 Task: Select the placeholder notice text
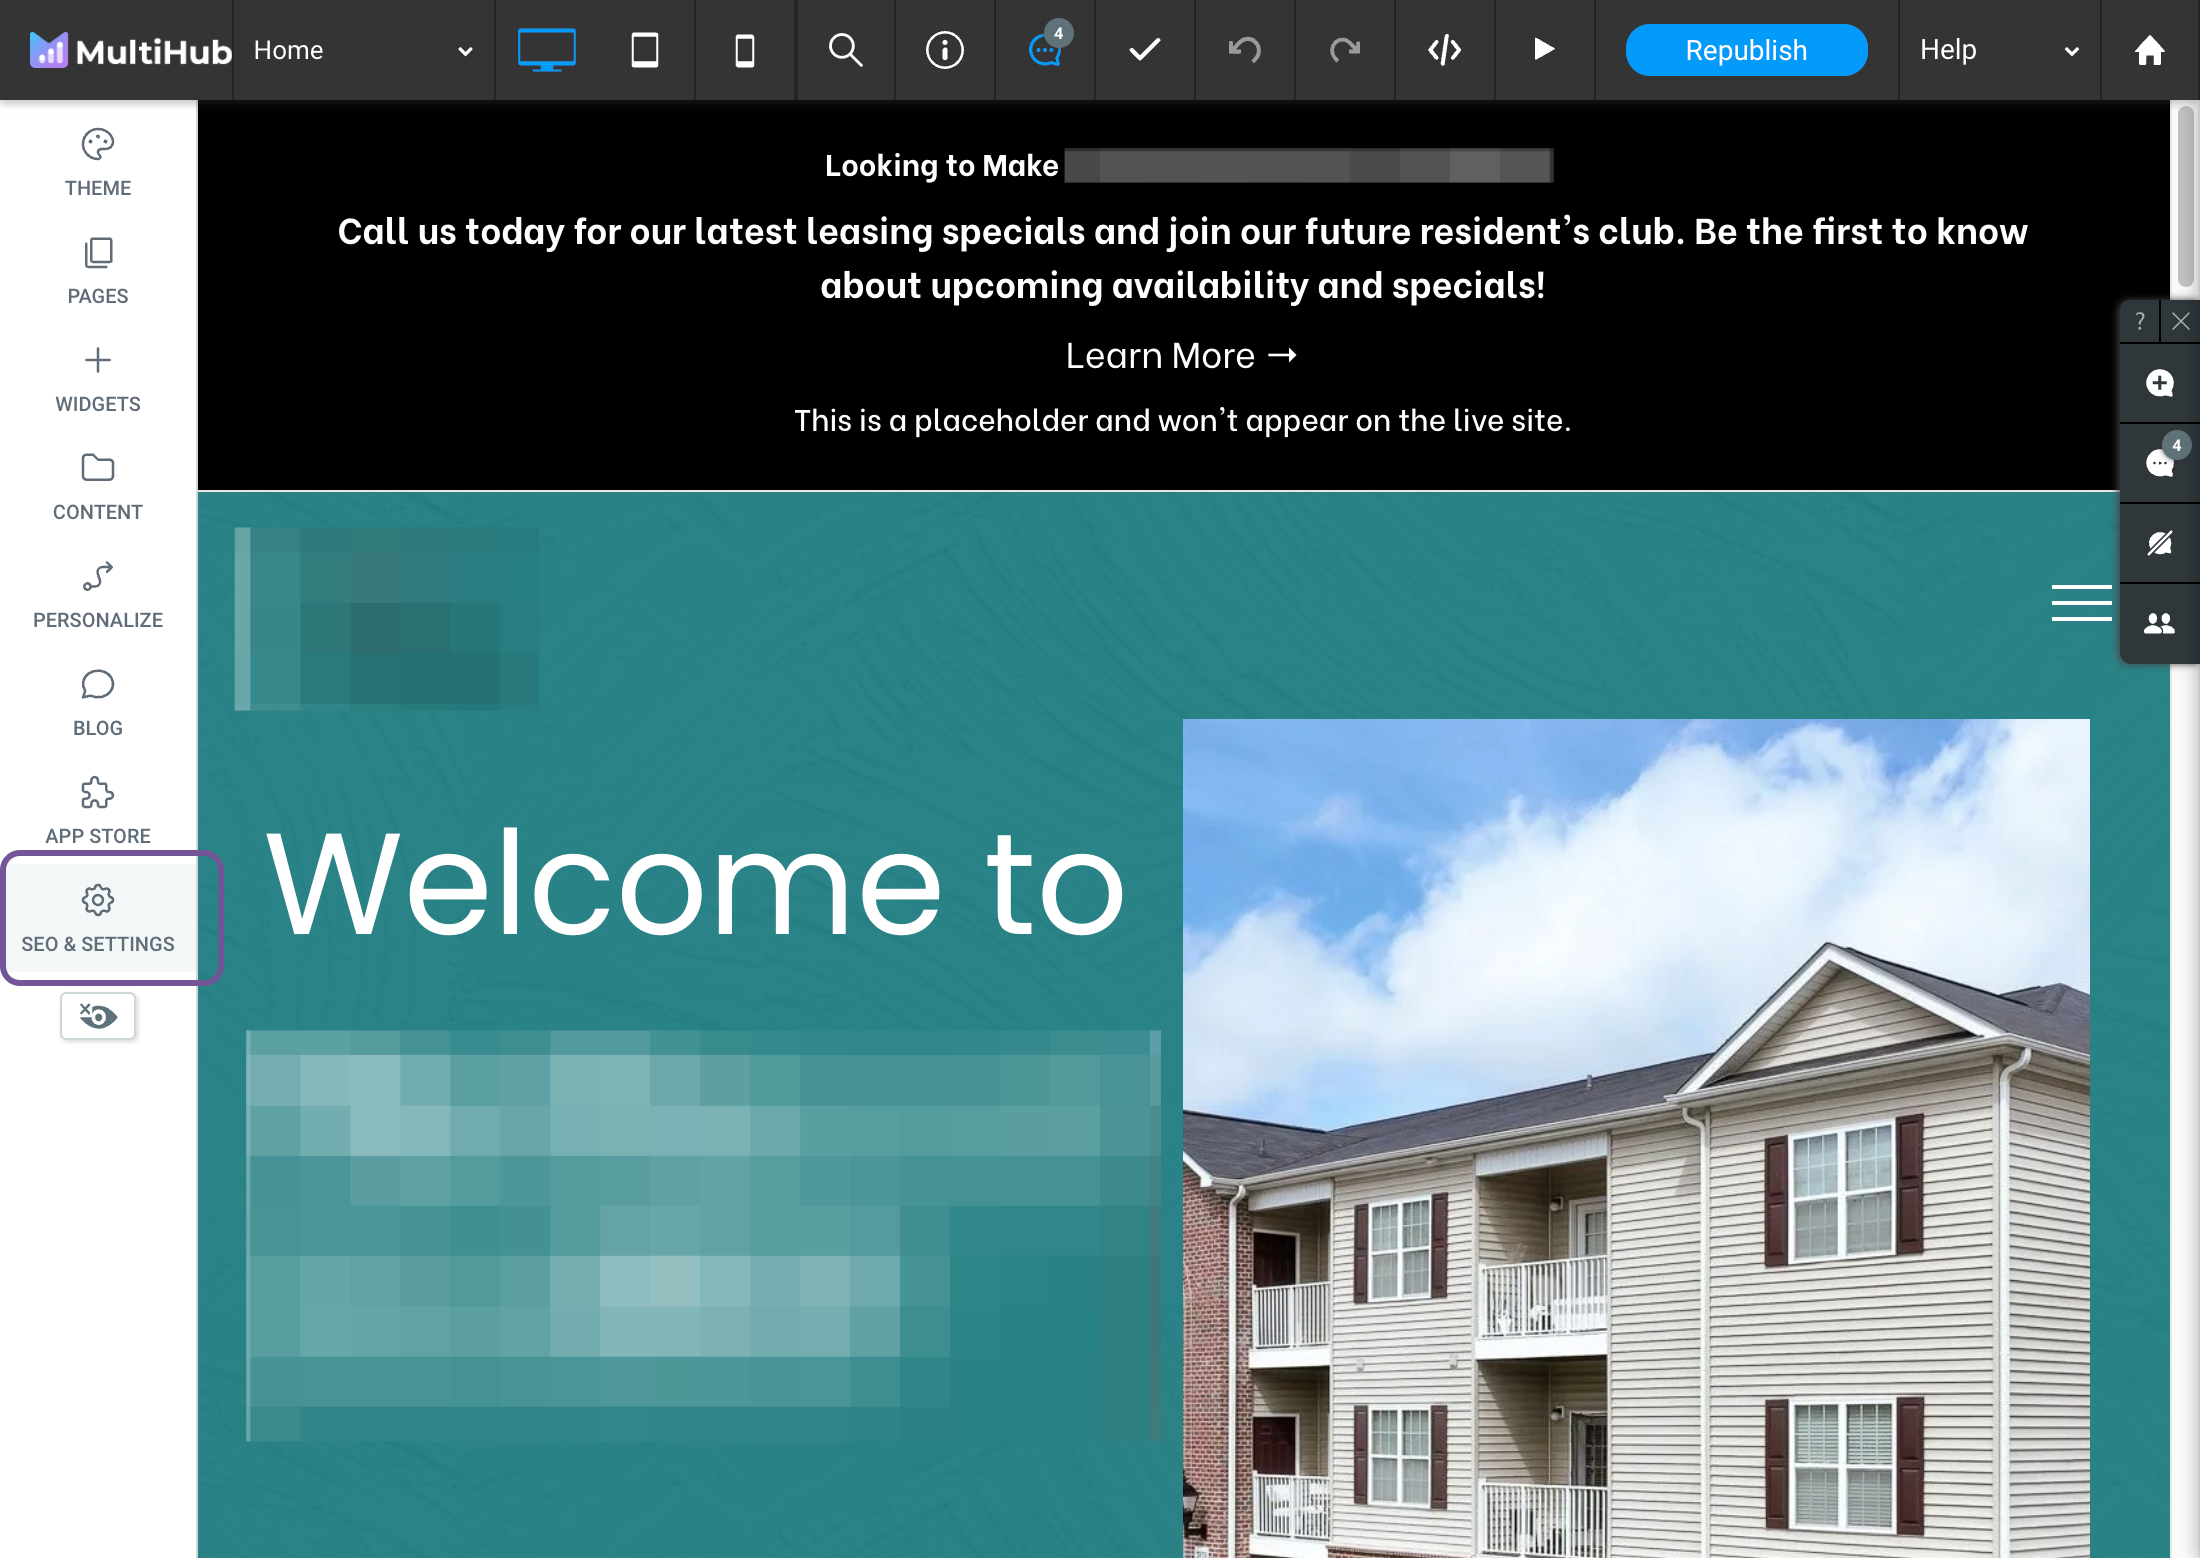click(1182, 421)
